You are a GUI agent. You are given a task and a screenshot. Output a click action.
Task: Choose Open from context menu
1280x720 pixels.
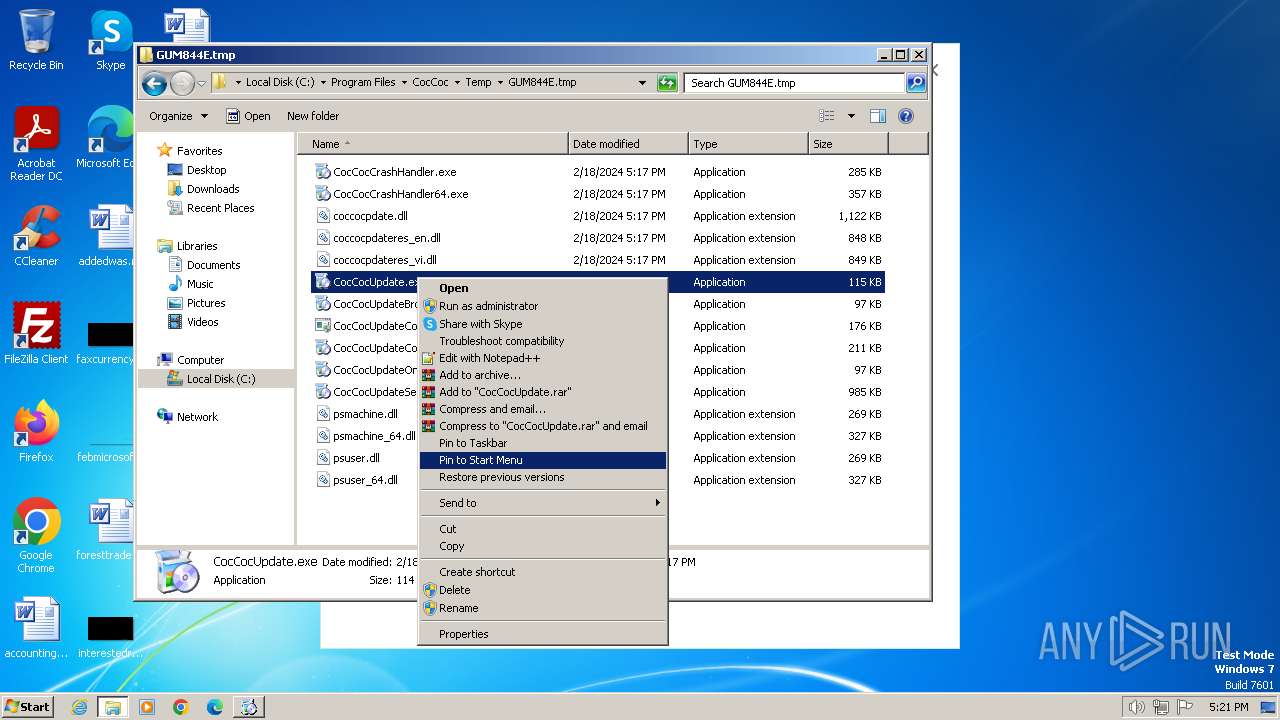pos(543,288)
